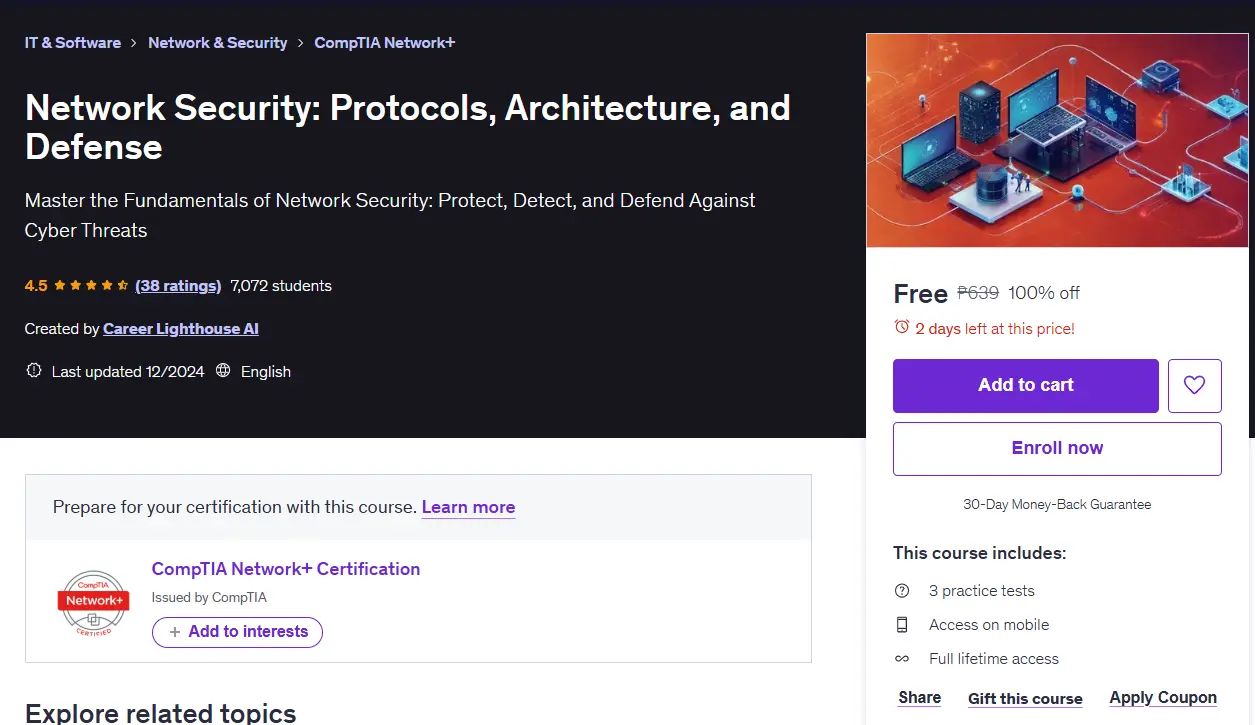Click Share link in sidebar
Screen dimensions: 1255x725
coord(920,698)
